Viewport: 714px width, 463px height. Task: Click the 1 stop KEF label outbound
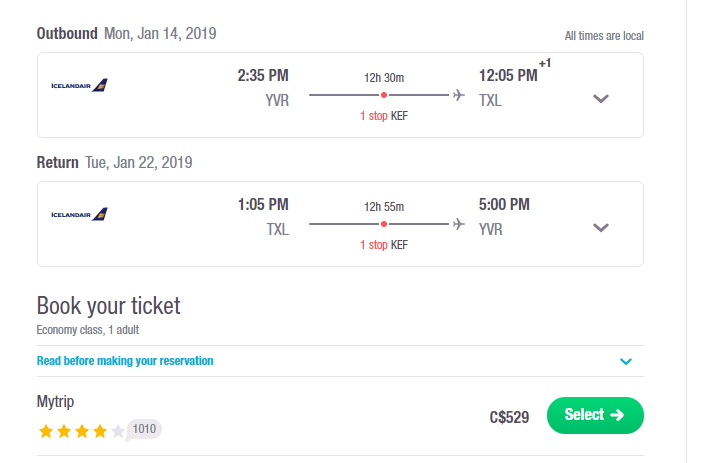(384, 116)
